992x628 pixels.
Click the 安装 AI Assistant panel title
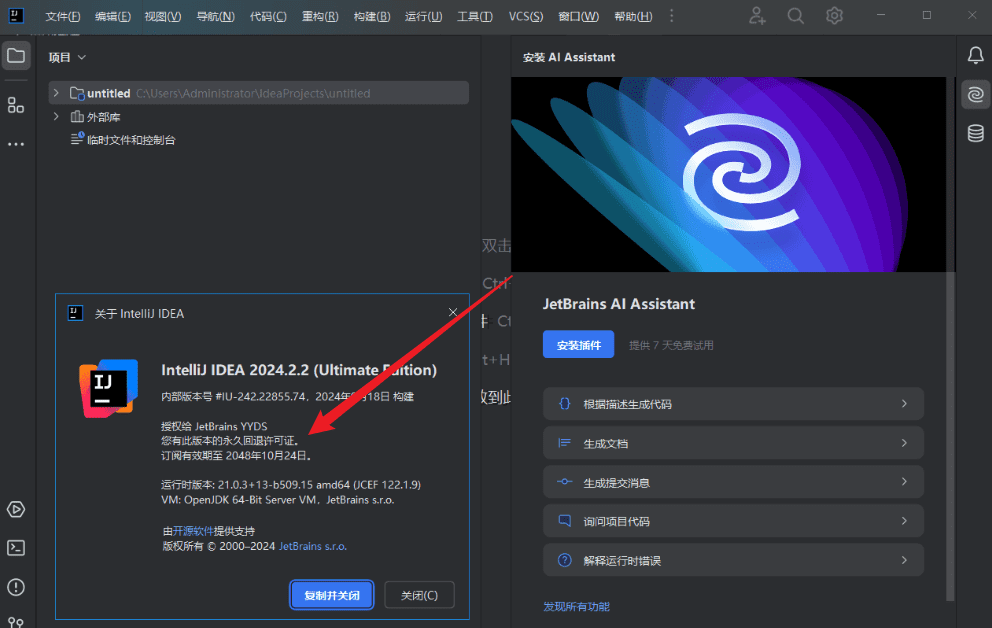pyautogui.click(x=569, y=57)
